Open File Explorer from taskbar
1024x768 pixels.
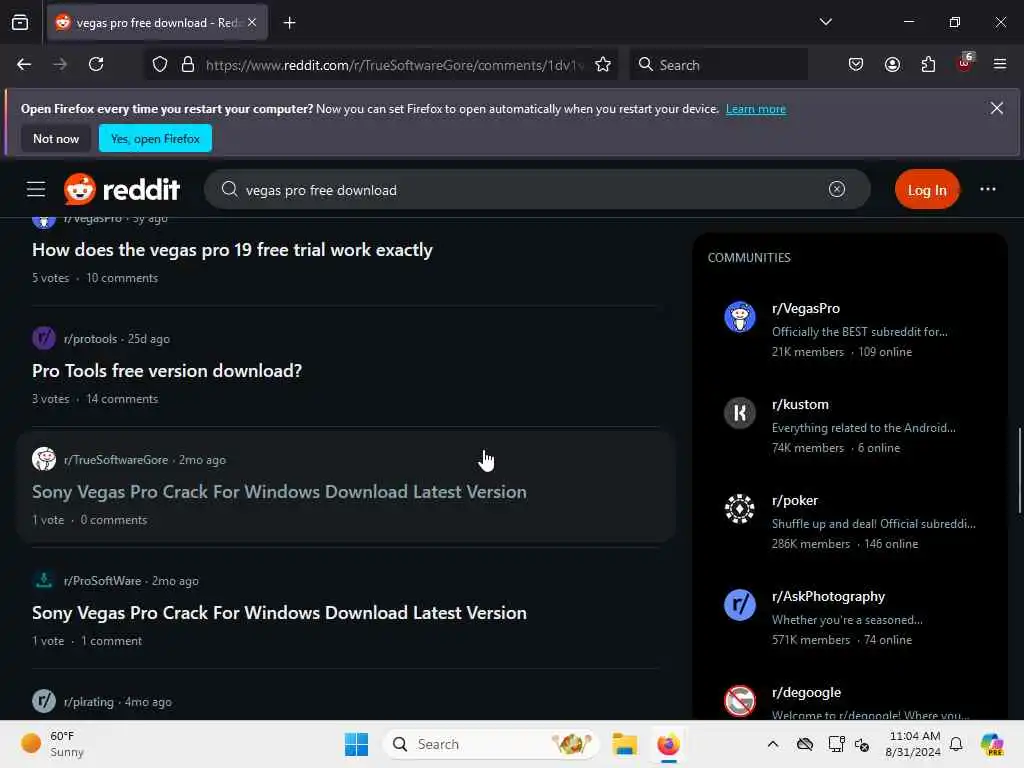pos(624,744)
